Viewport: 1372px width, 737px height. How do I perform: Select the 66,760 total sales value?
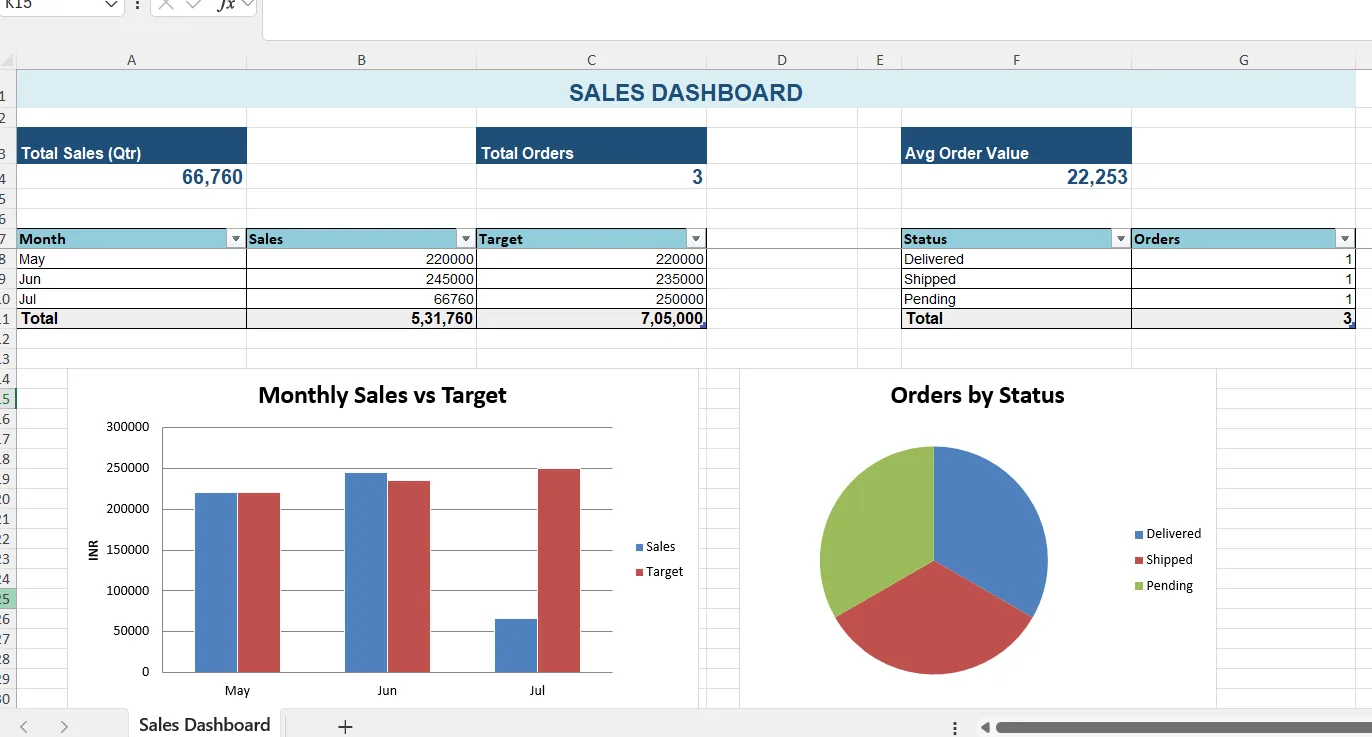(131, 177)
